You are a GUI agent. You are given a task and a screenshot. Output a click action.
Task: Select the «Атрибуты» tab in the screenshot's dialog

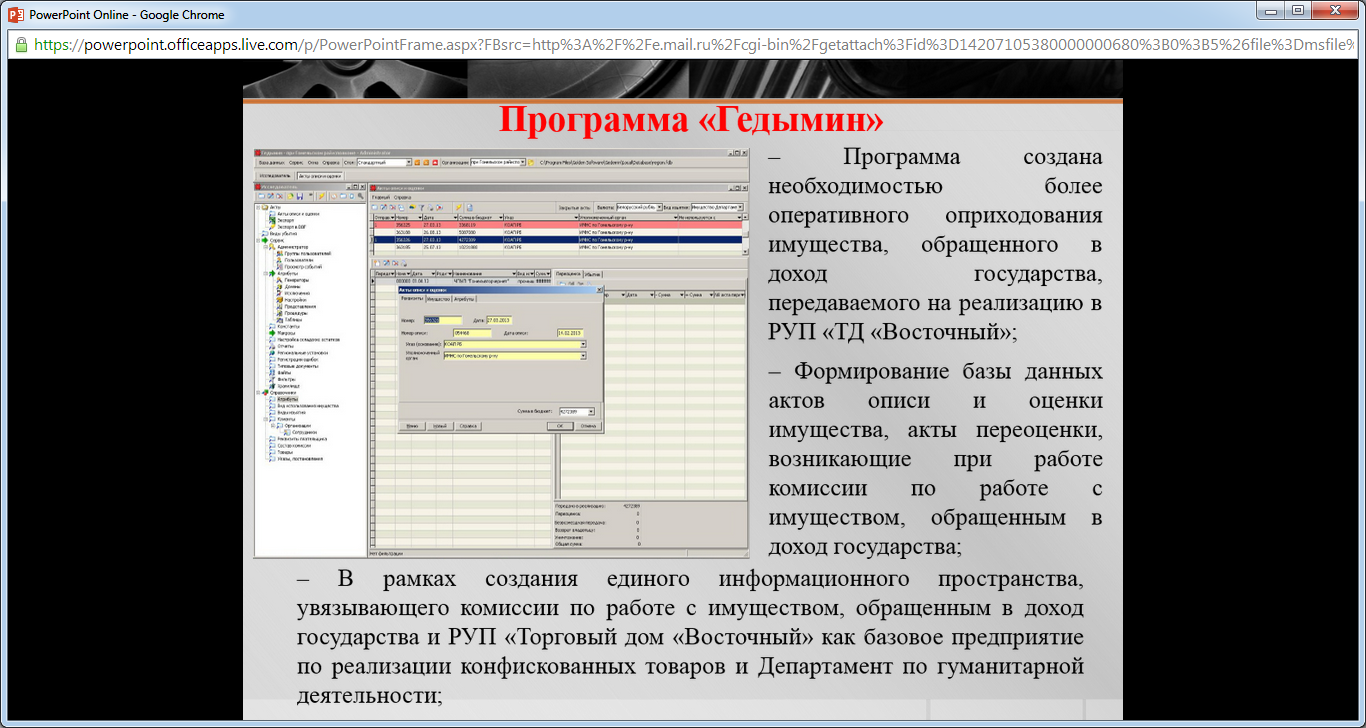click(x=464, y=299)
